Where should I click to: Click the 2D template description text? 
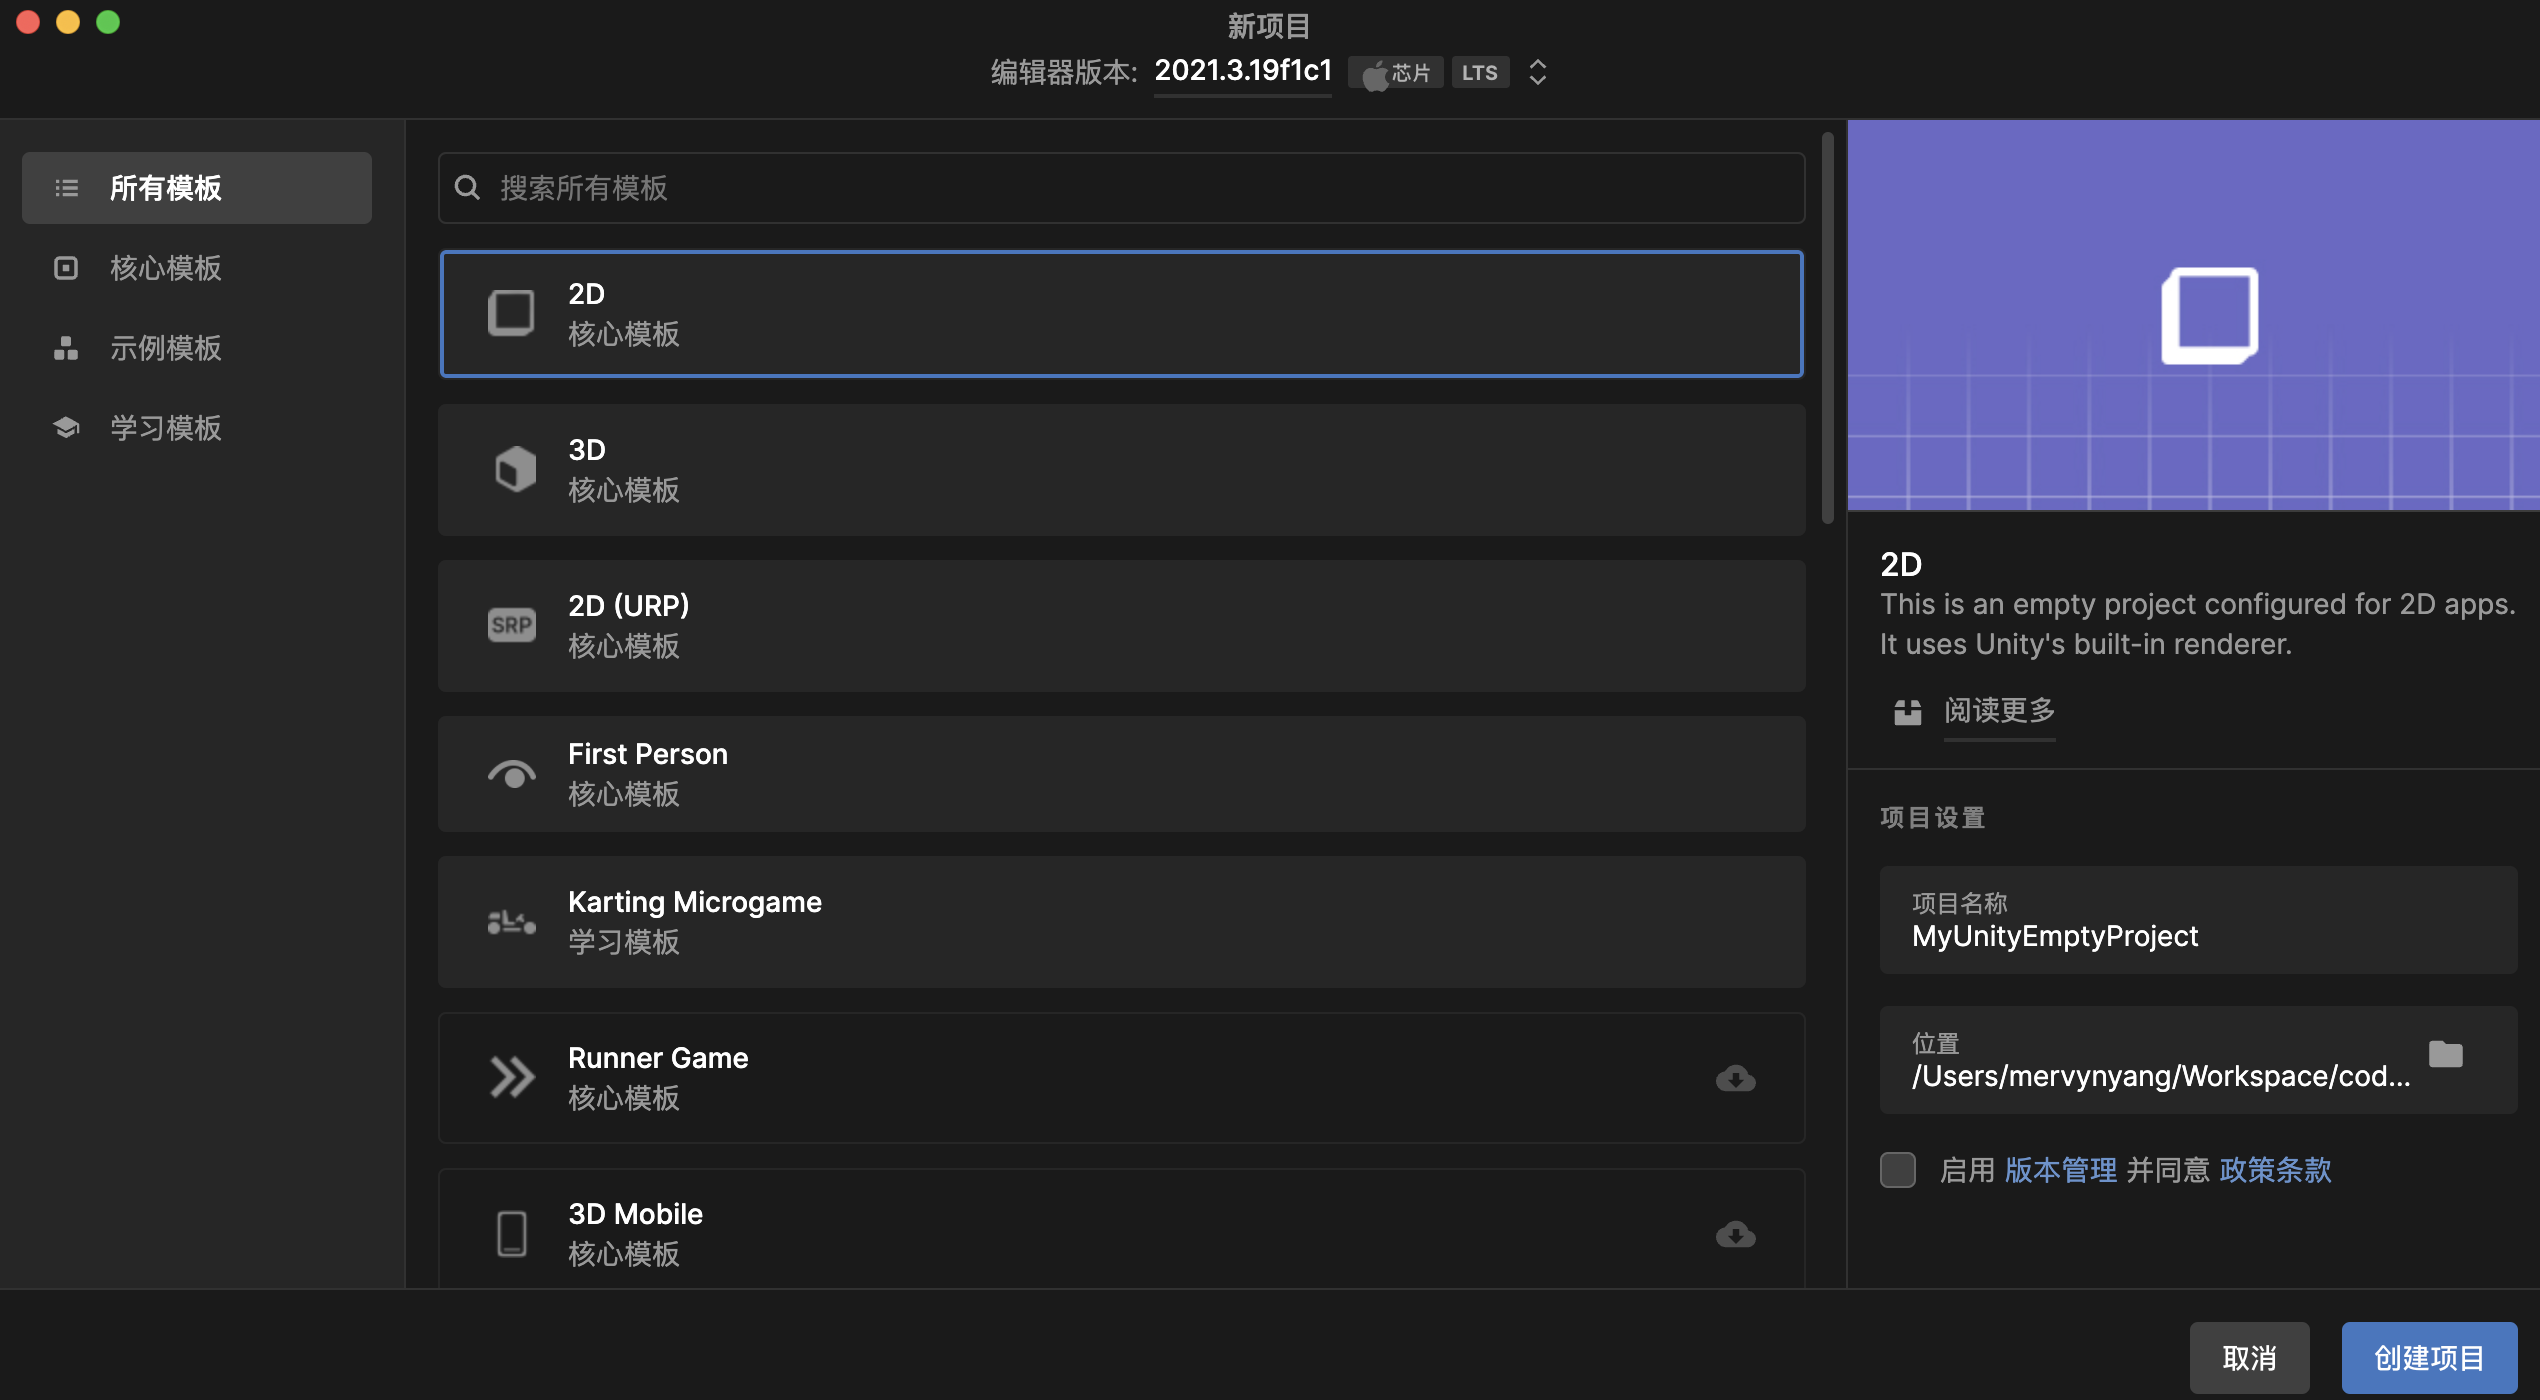click(x=2197, y=624)
